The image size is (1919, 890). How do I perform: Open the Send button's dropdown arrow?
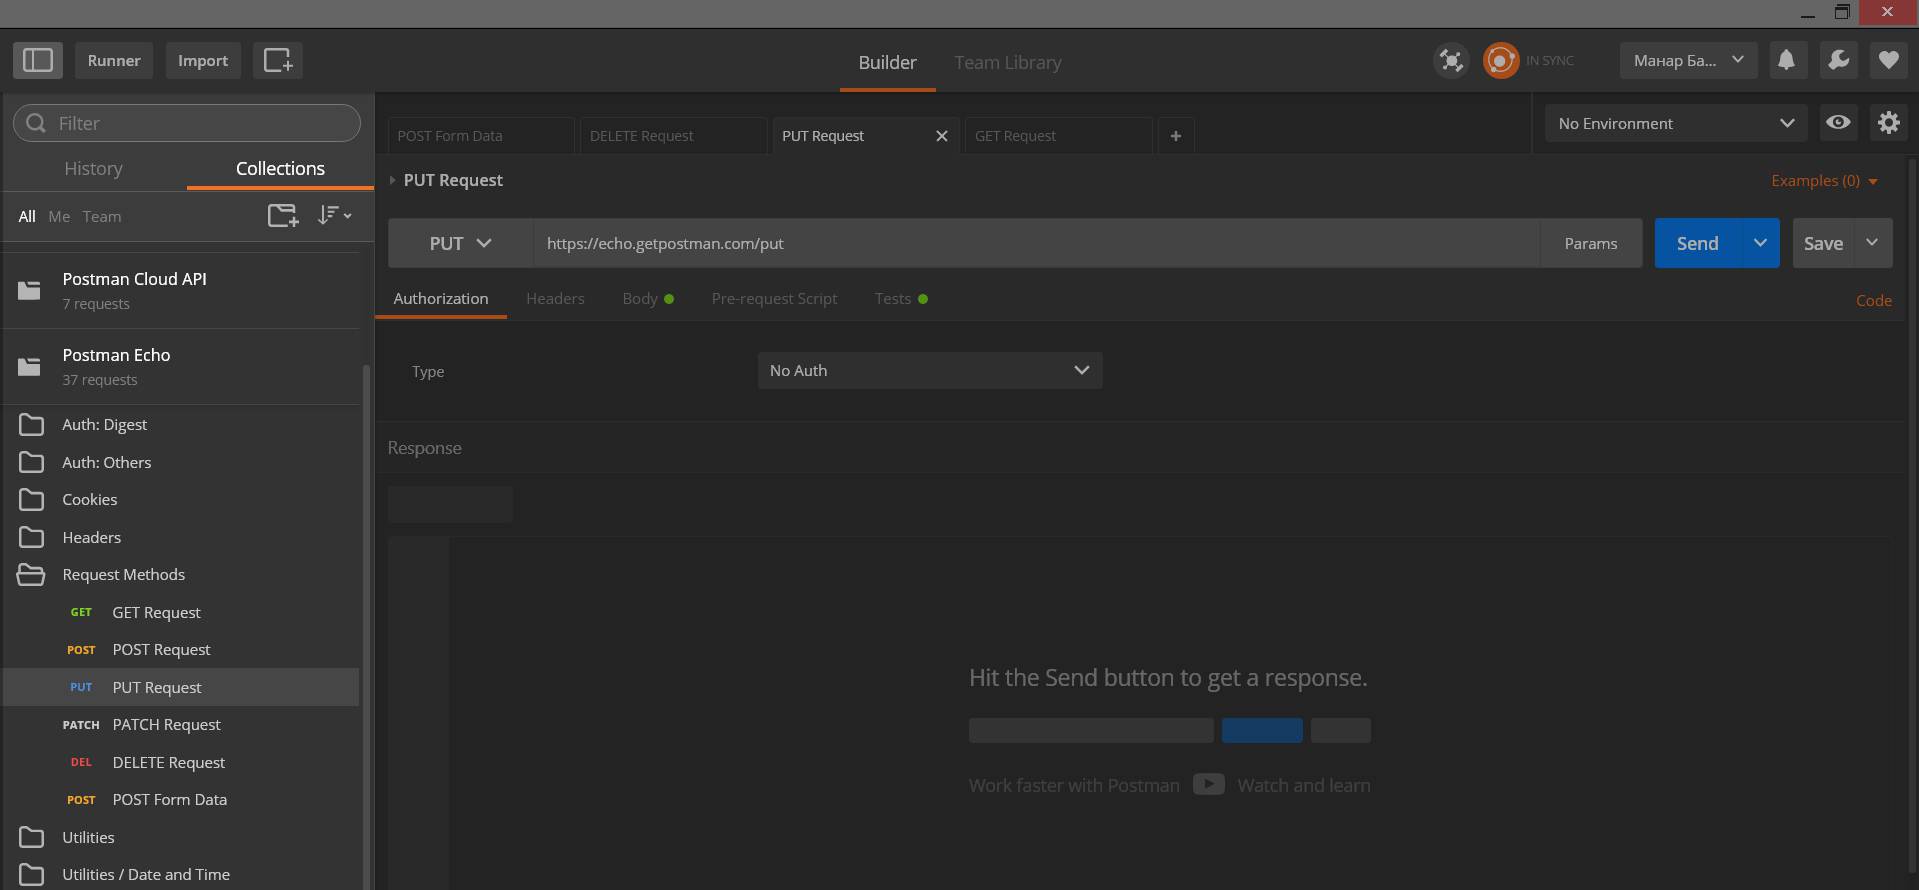1760,243
